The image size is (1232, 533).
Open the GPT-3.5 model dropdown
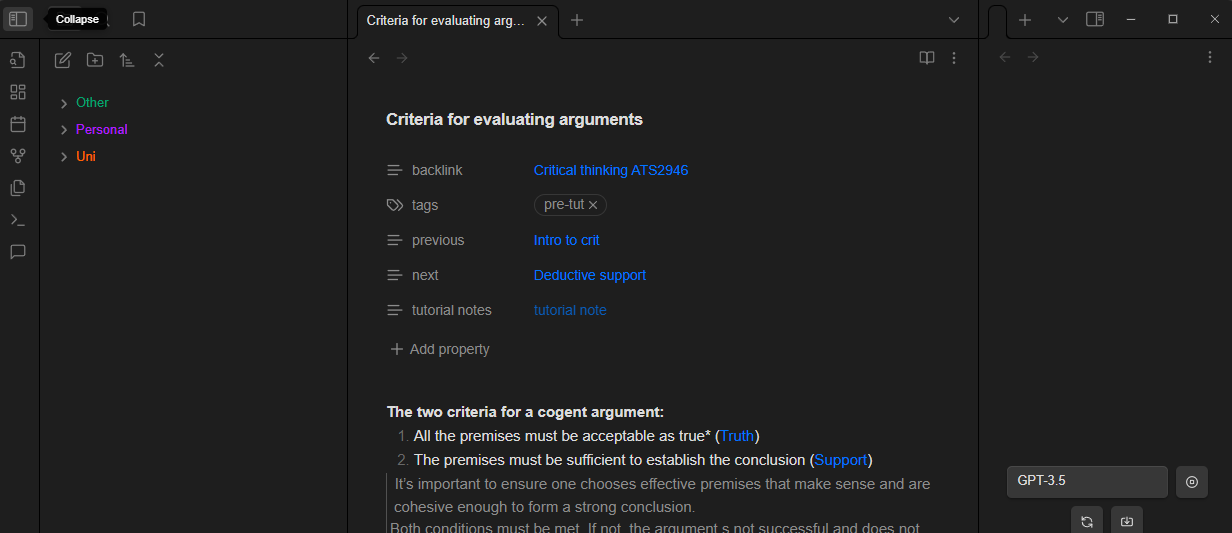(x=1086, y=481)
